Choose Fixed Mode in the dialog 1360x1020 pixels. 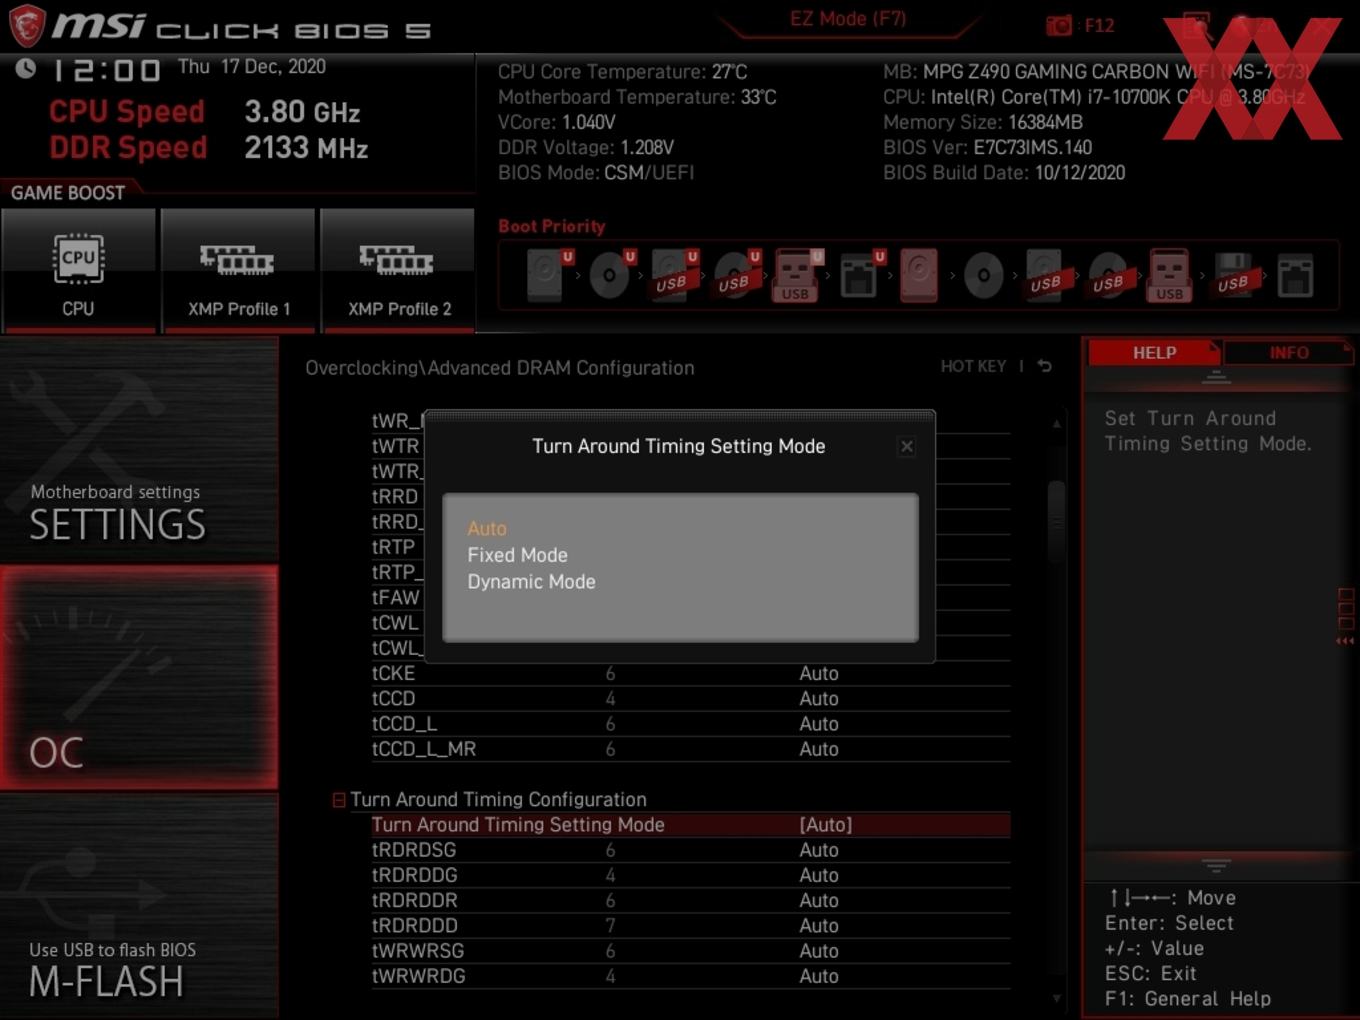point(517,555)
